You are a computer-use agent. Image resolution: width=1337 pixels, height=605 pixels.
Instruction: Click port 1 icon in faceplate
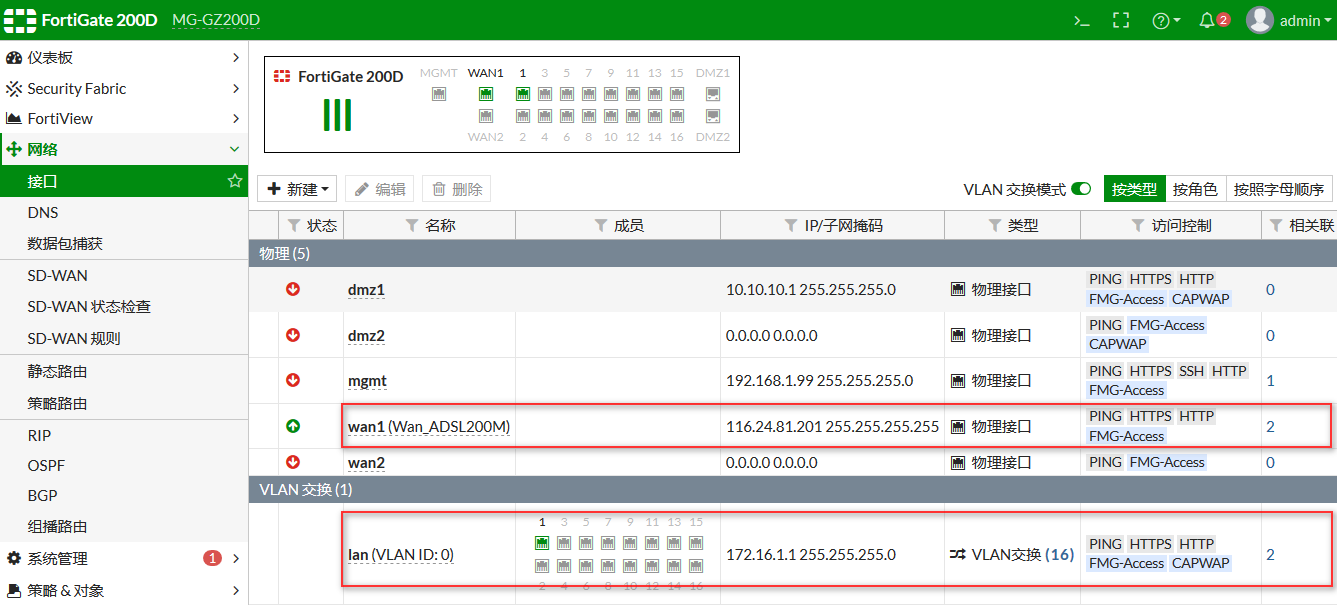coord(522,94)
